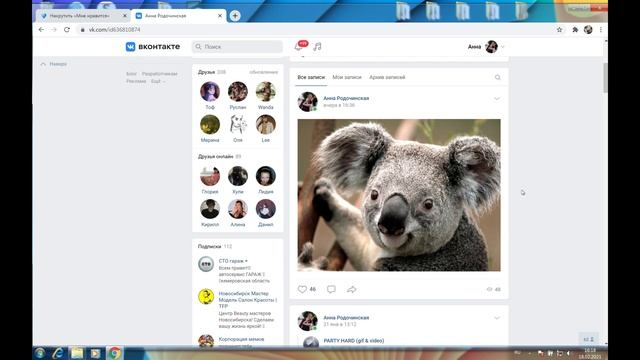The height and width of the screenshot is (360, 640).
Task: Click the browser forward arrow
Action: [x=54, y=29]
